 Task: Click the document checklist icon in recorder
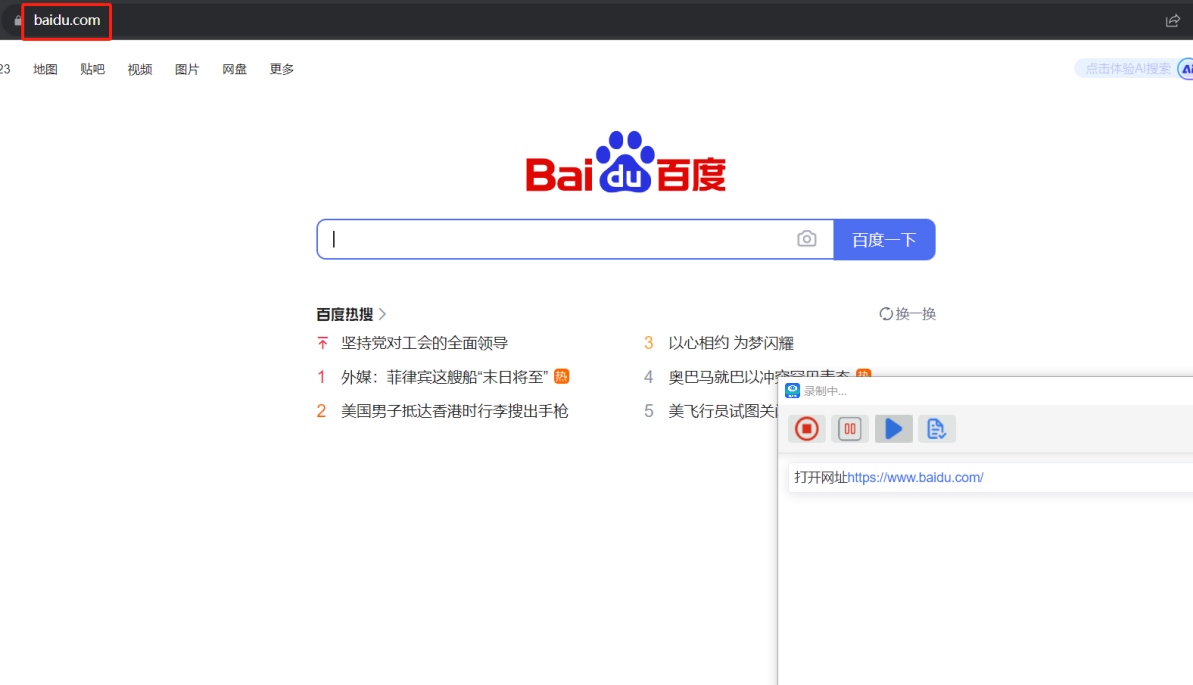click(936, 429)
